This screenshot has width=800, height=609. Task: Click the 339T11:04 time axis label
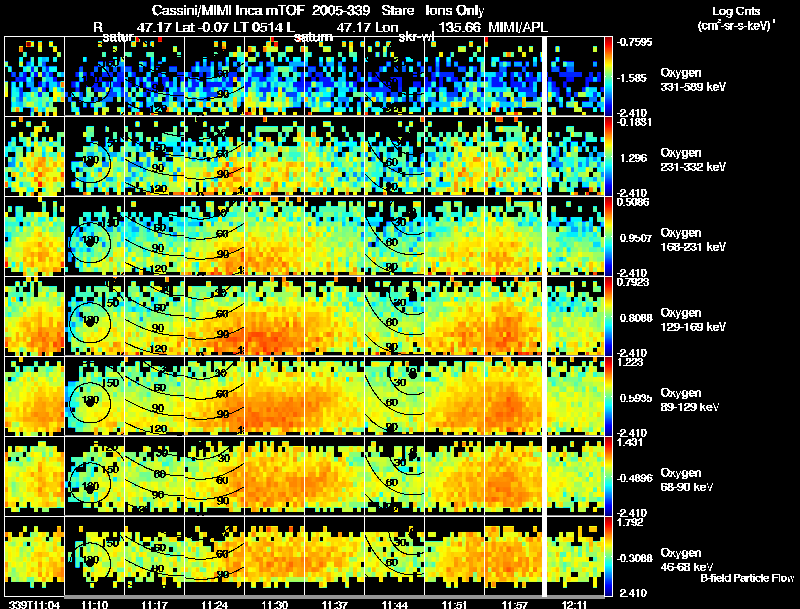[34, 604]
